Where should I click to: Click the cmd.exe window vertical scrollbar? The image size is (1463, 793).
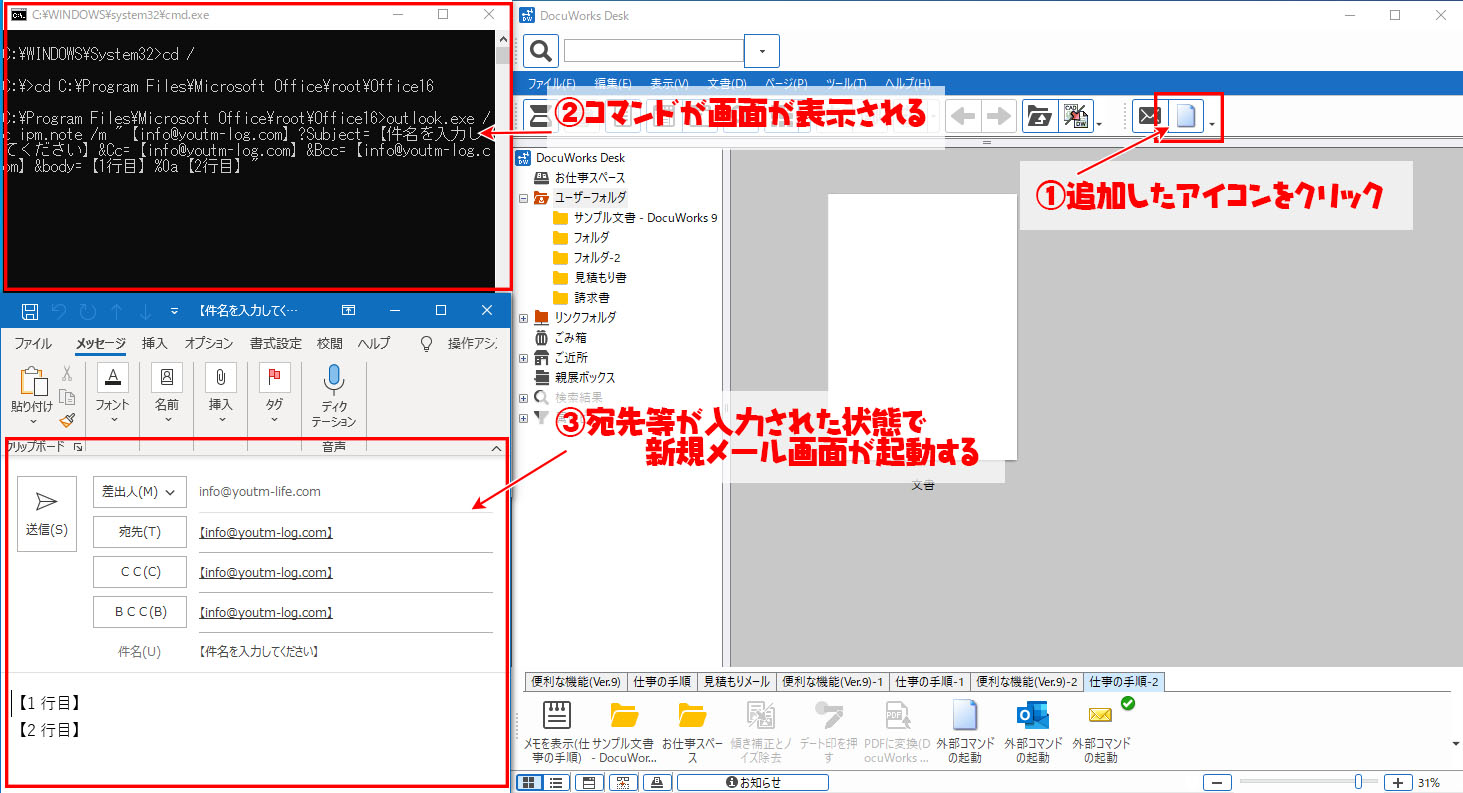(502, 160)
